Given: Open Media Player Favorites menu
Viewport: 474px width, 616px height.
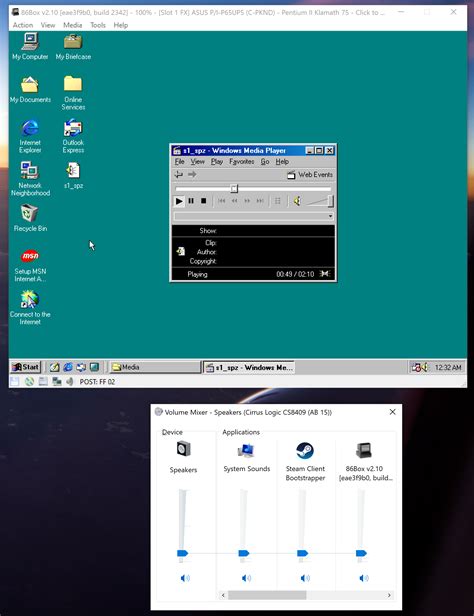Looking at the screenshot, I should click(x=242, y=161).
